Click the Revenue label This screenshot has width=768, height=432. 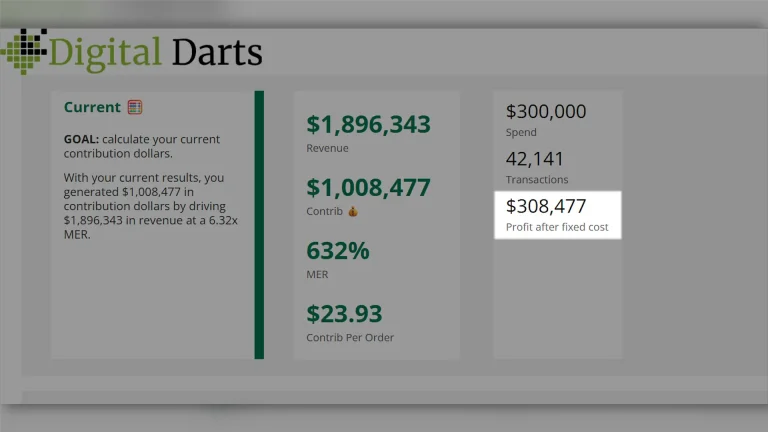(327, 148)
